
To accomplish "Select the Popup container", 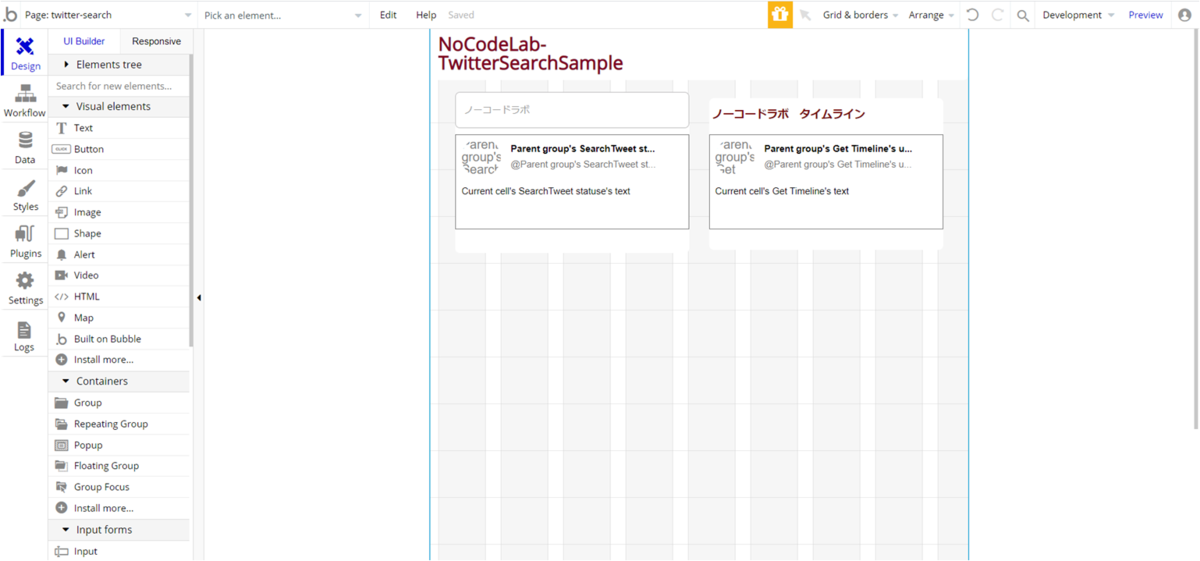I will pyautogui.click(x=118, y=445).
